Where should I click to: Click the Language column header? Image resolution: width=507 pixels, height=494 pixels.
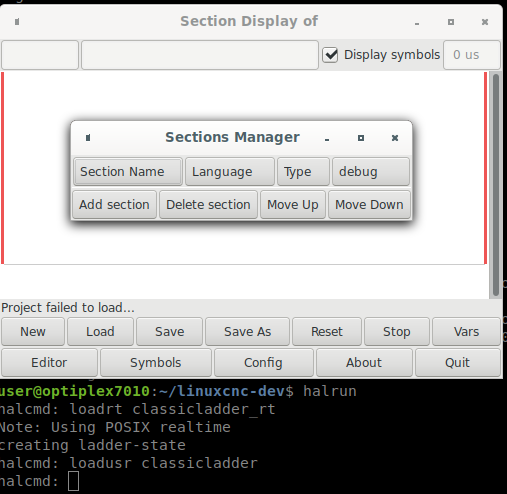click(x=230, y=172)
